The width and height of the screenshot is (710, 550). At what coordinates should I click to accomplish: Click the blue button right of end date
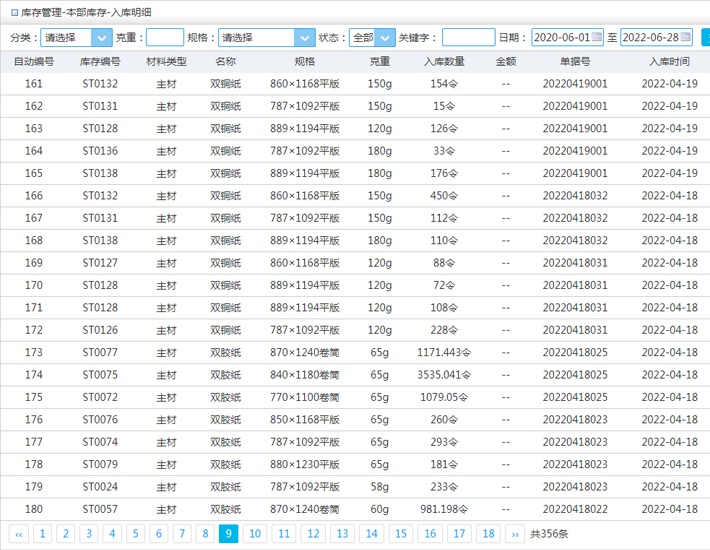[705, 37]
